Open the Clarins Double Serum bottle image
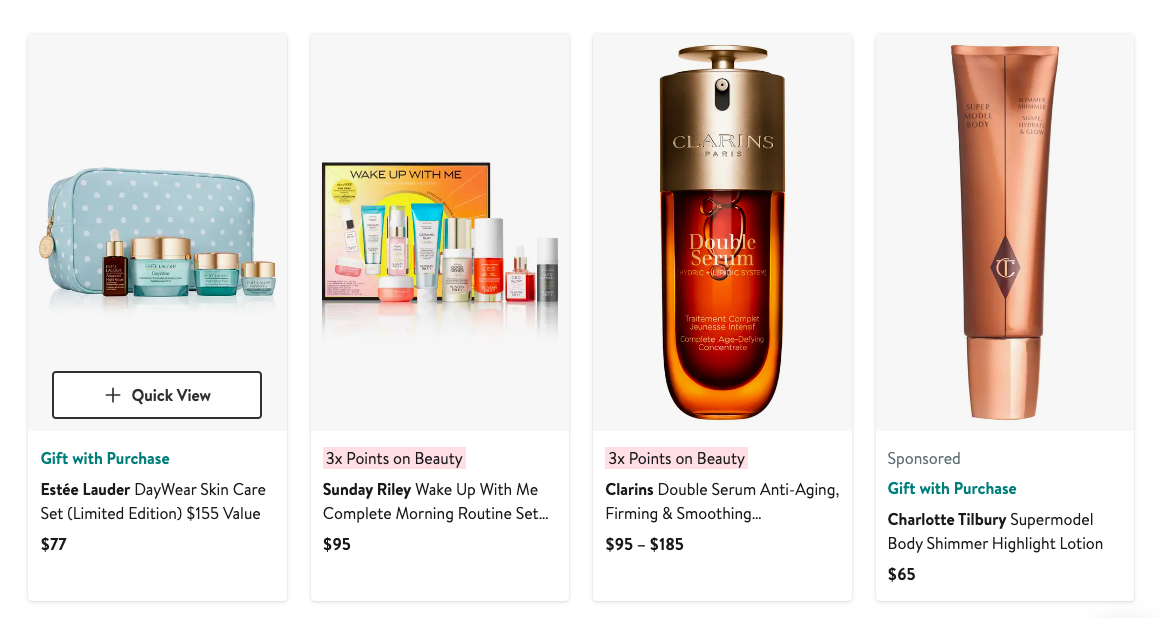This screenshot has width=1159, height=618. 722,232
